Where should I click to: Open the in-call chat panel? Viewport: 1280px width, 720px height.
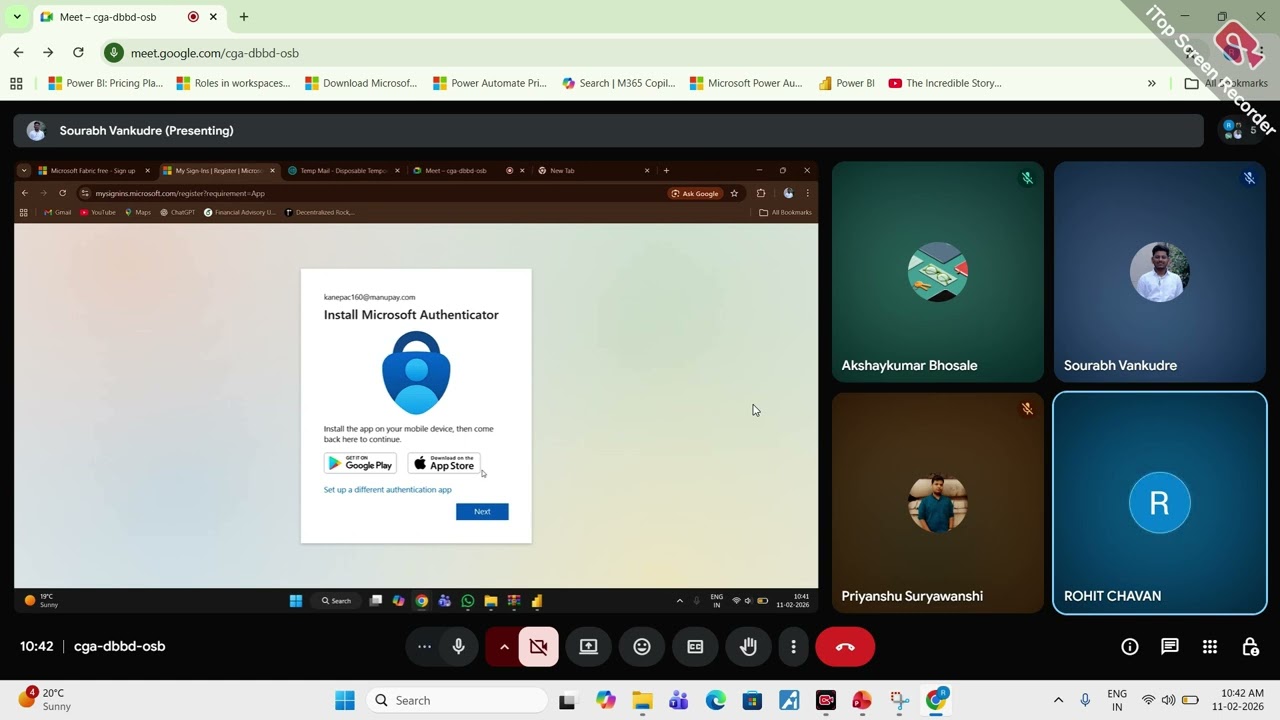click(x=1170, y=647)
